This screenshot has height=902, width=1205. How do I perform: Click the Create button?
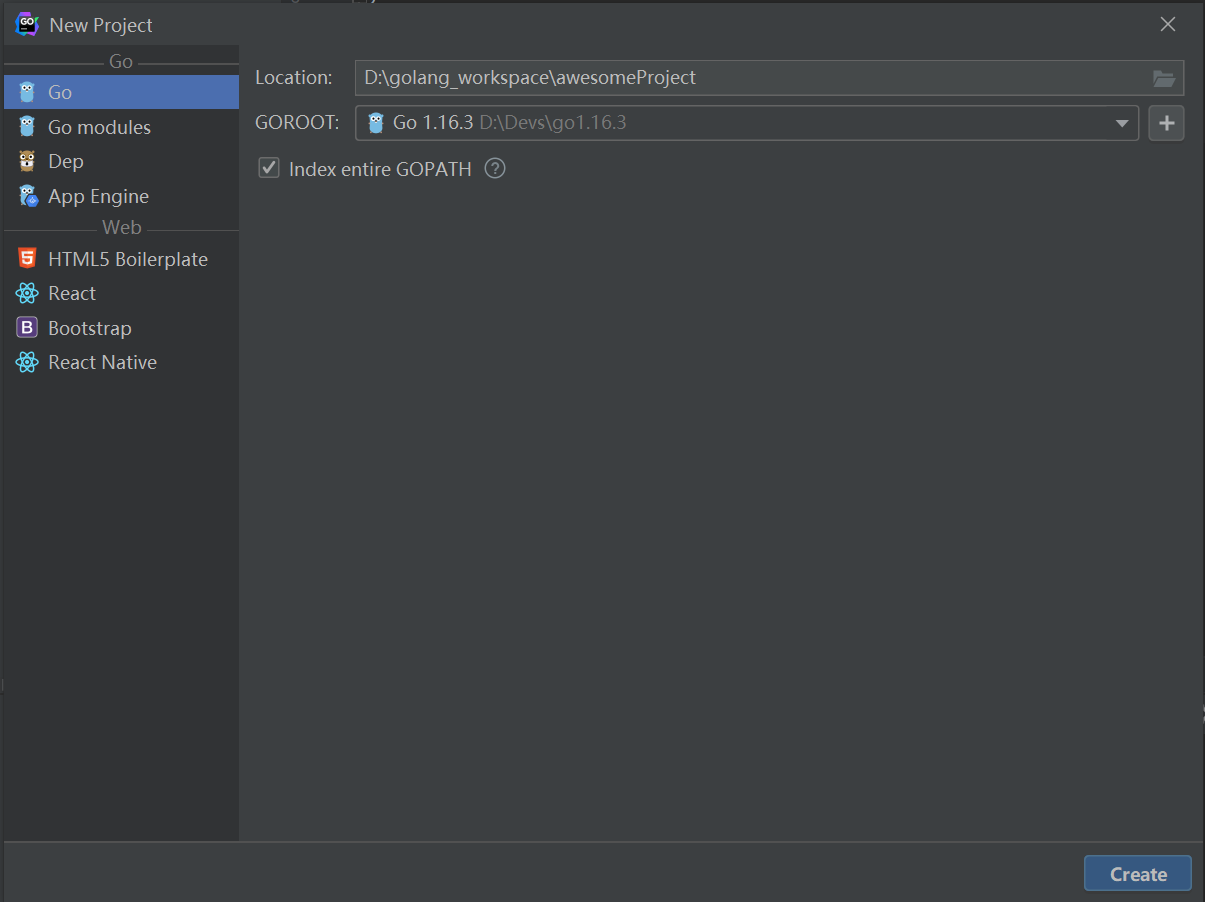pos(1138,873)
